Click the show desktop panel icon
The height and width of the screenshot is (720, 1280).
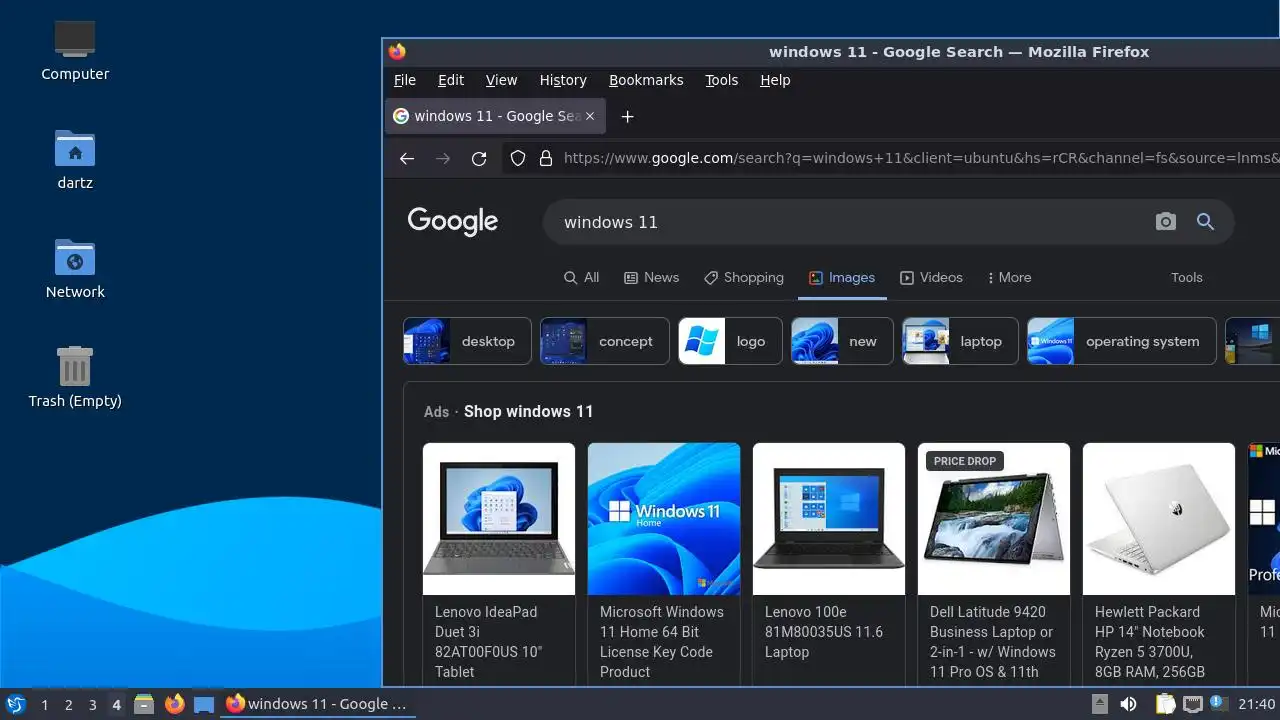tap(204, 704)
